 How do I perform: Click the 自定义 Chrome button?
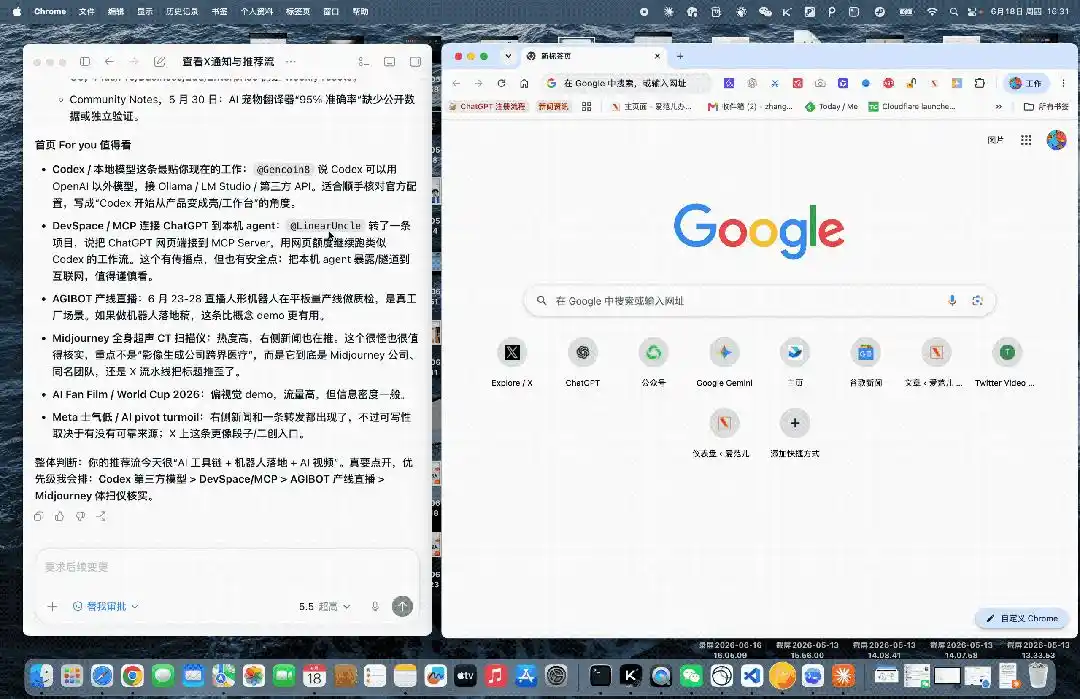coord(1021,618)
